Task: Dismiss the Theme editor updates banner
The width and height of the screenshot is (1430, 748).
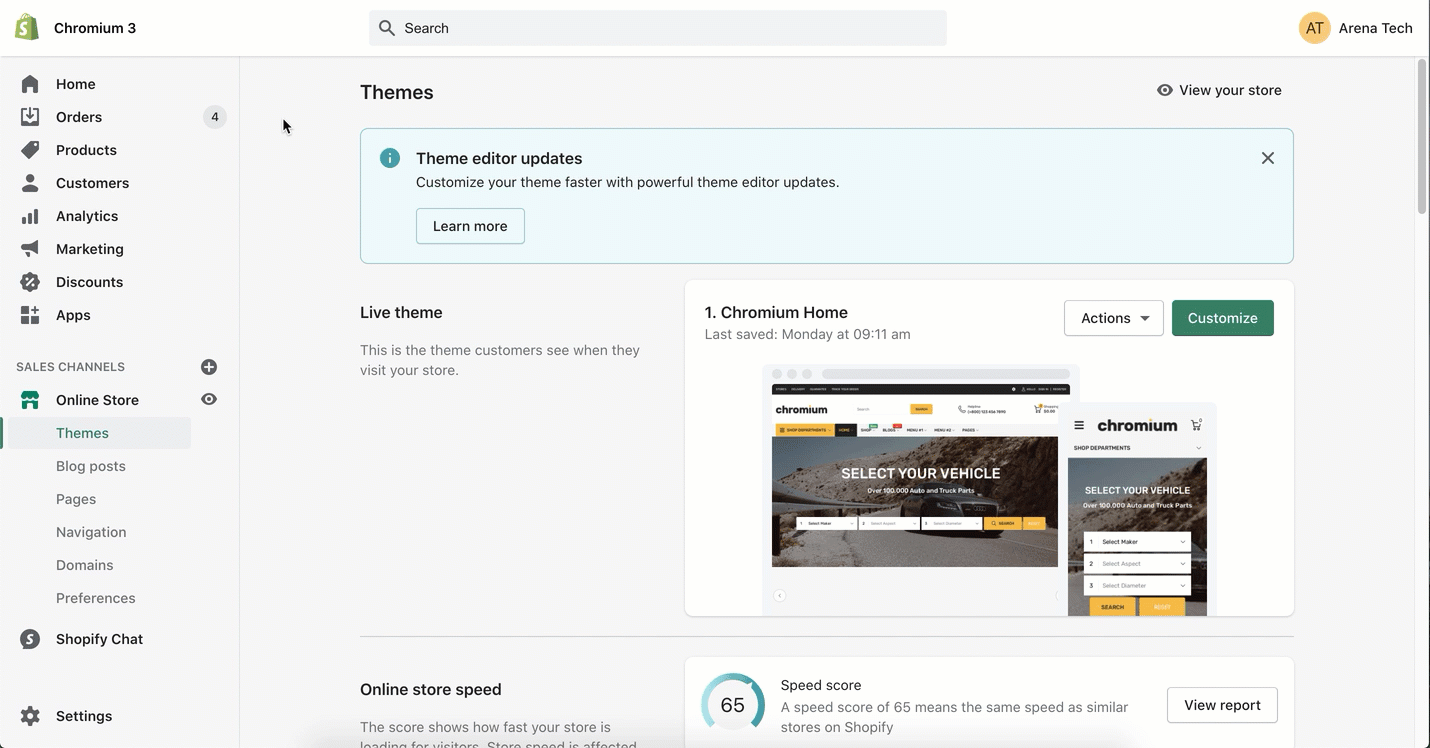Action: click(x=1268, y=158)
